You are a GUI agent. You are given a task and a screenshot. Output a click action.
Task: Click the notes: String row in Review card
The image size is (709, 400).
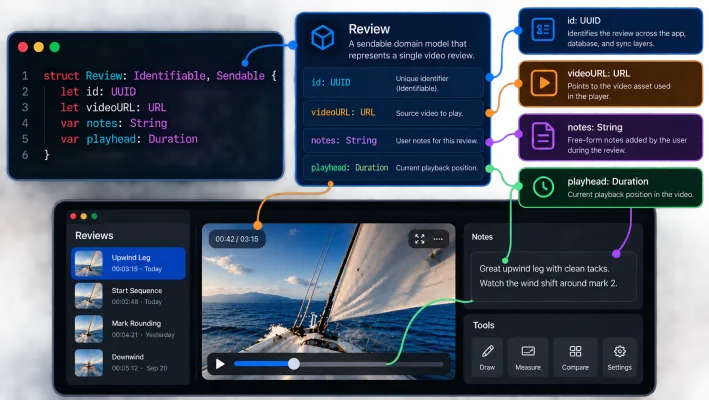click(x=393, y=140)
